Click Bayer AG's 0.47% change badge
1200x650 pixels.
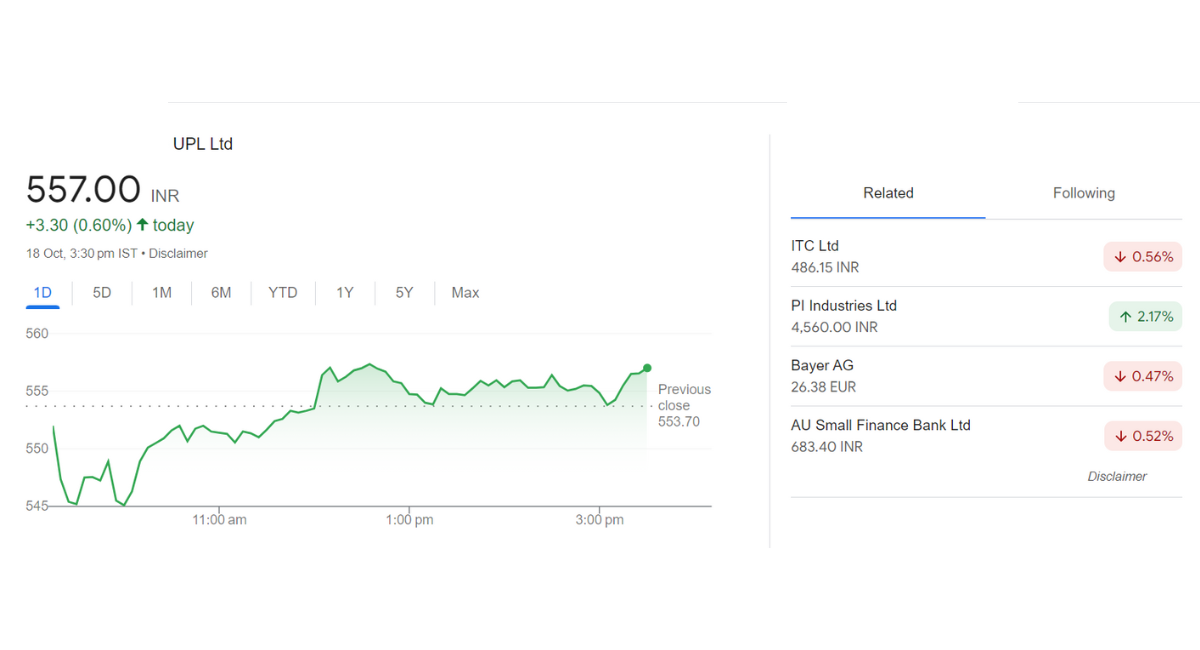coord(1143,376)
